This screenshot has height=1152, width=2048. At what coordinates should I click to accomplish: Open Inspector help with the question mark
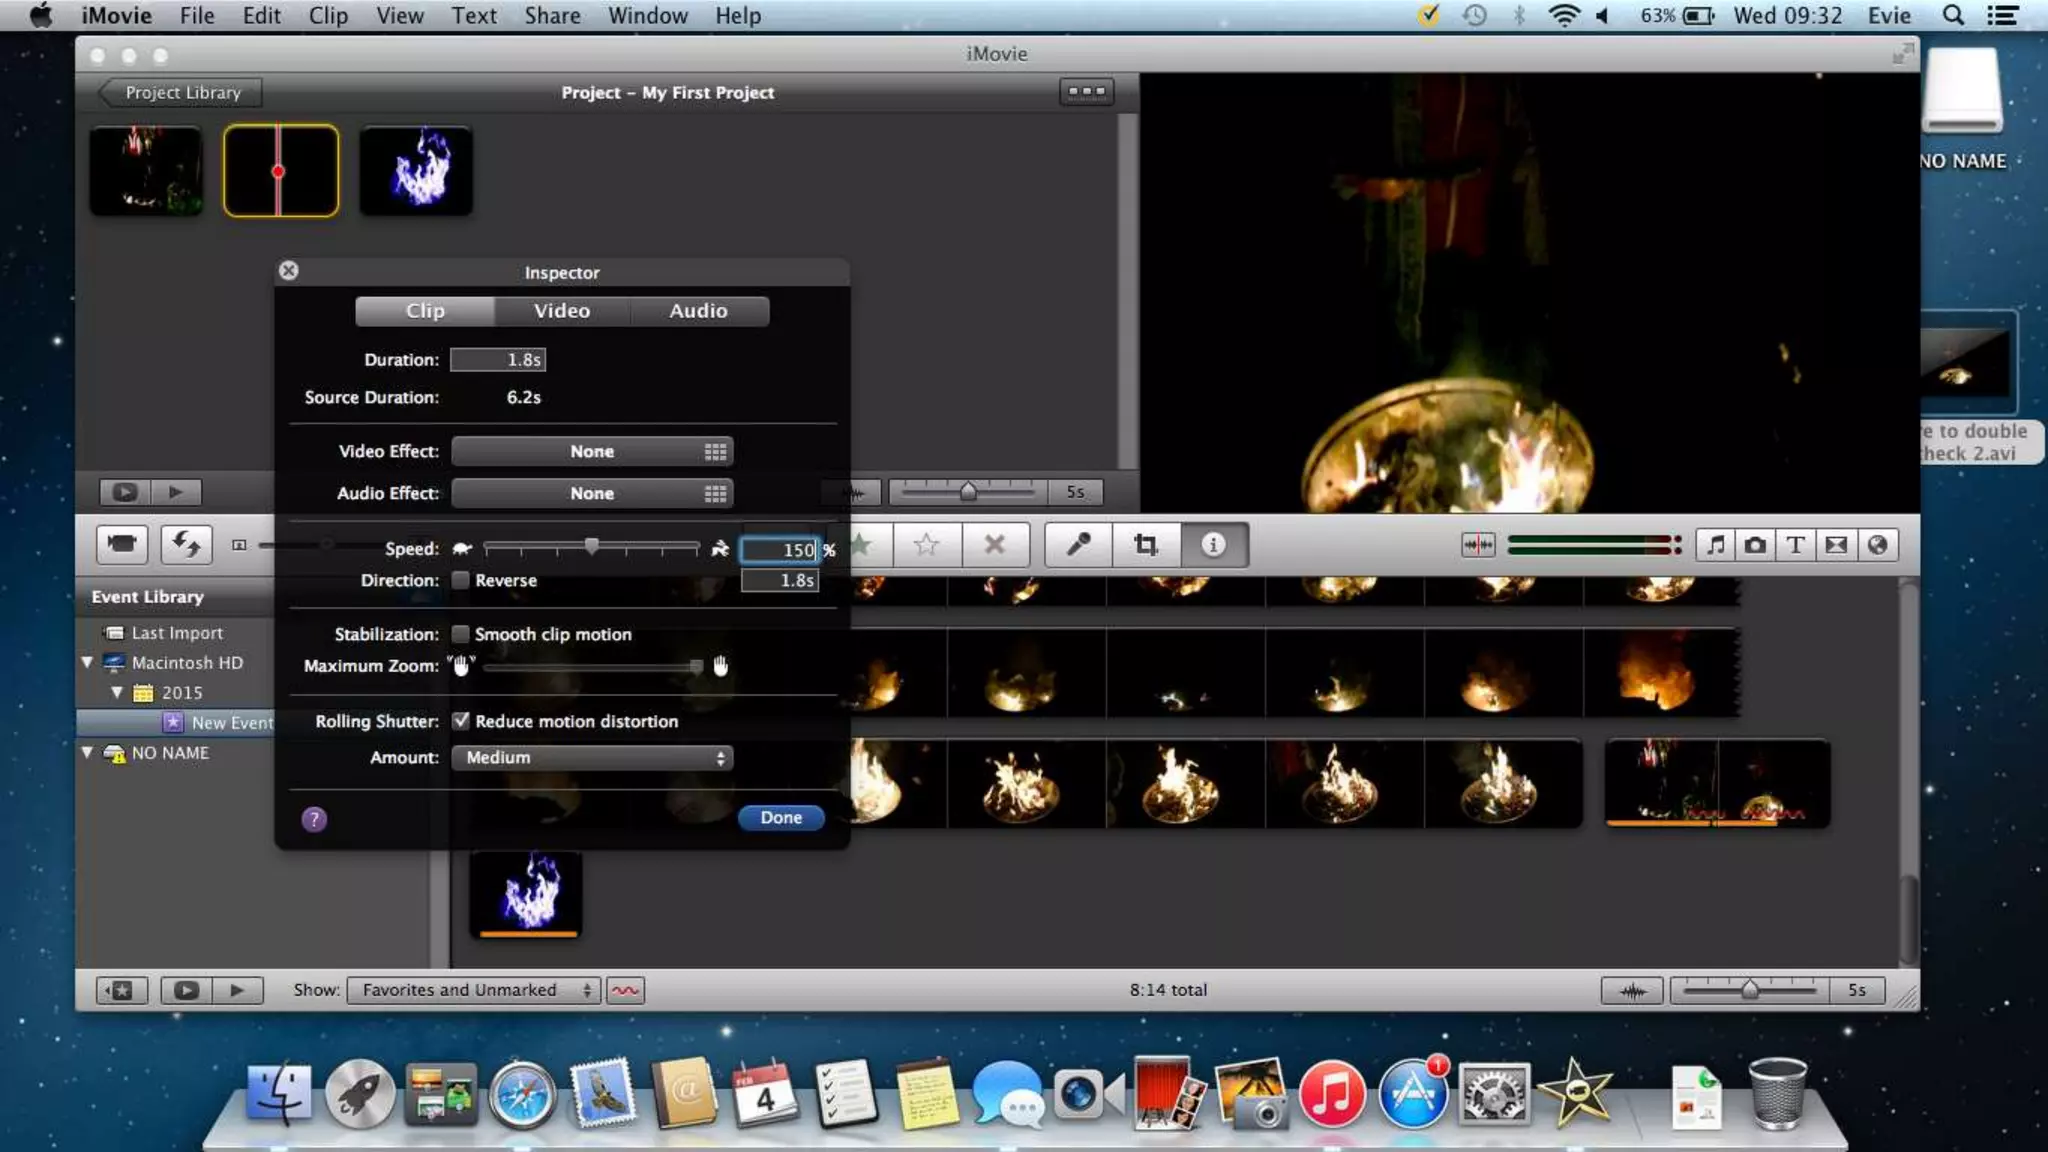click(x=314, y=820)
